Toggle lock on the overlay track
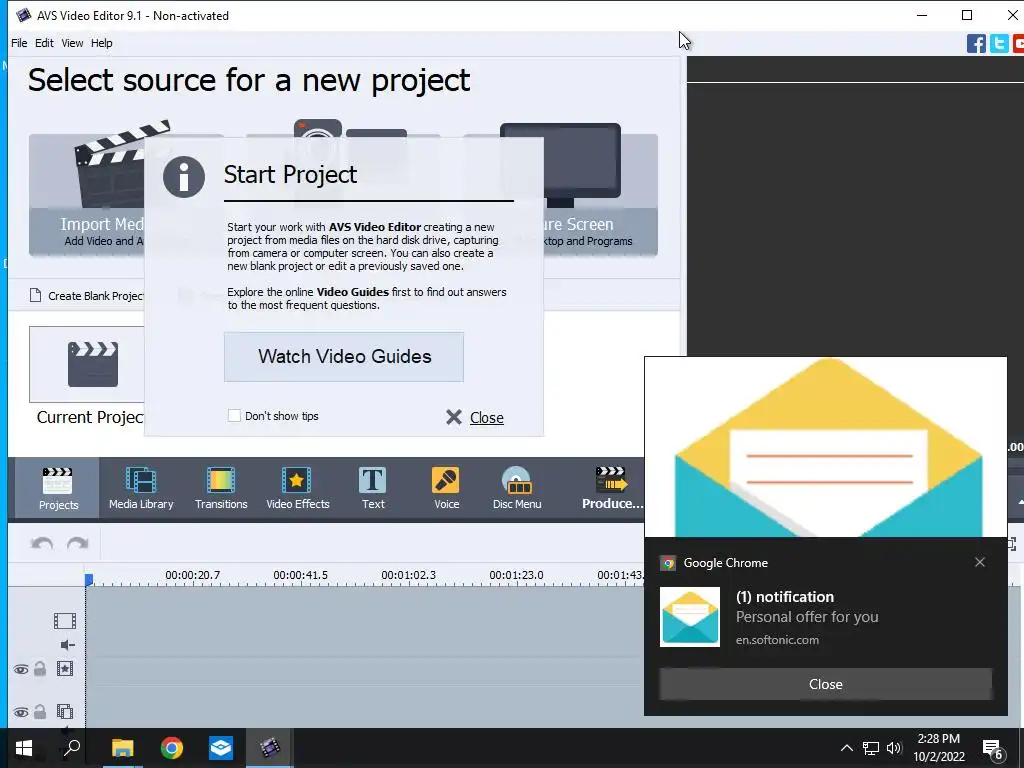 40,711
